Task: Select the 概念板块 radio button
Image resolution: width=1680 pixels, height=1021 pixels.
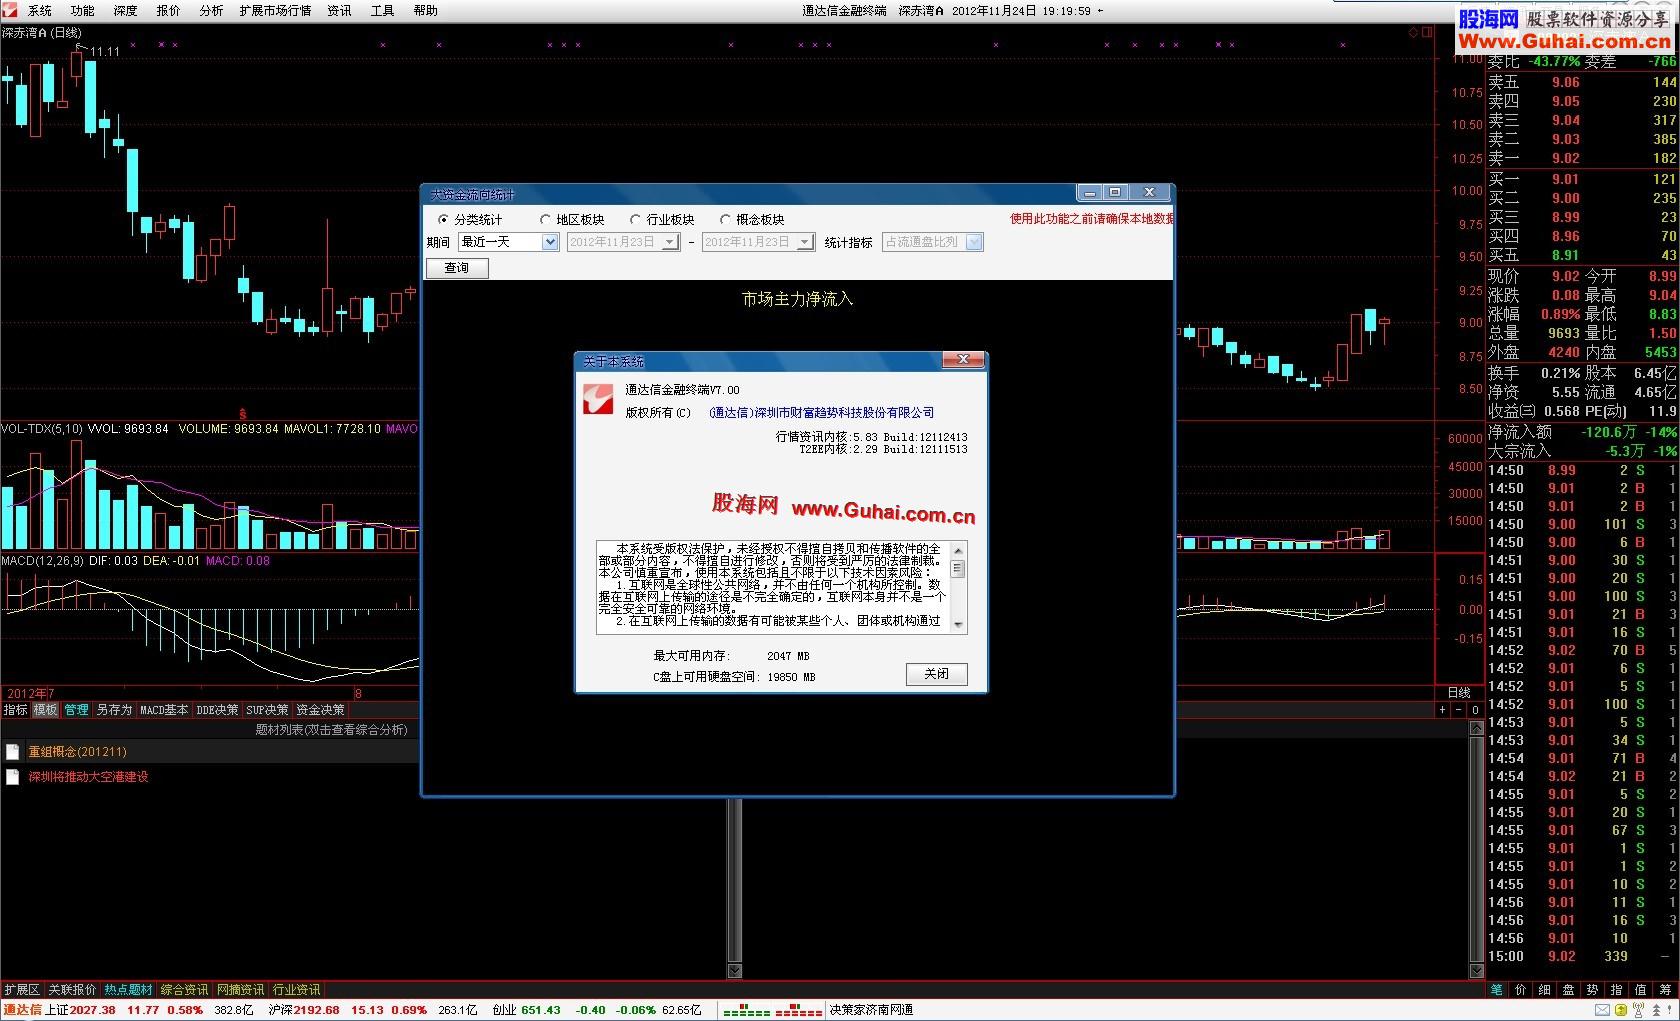Action: point(725,219)
